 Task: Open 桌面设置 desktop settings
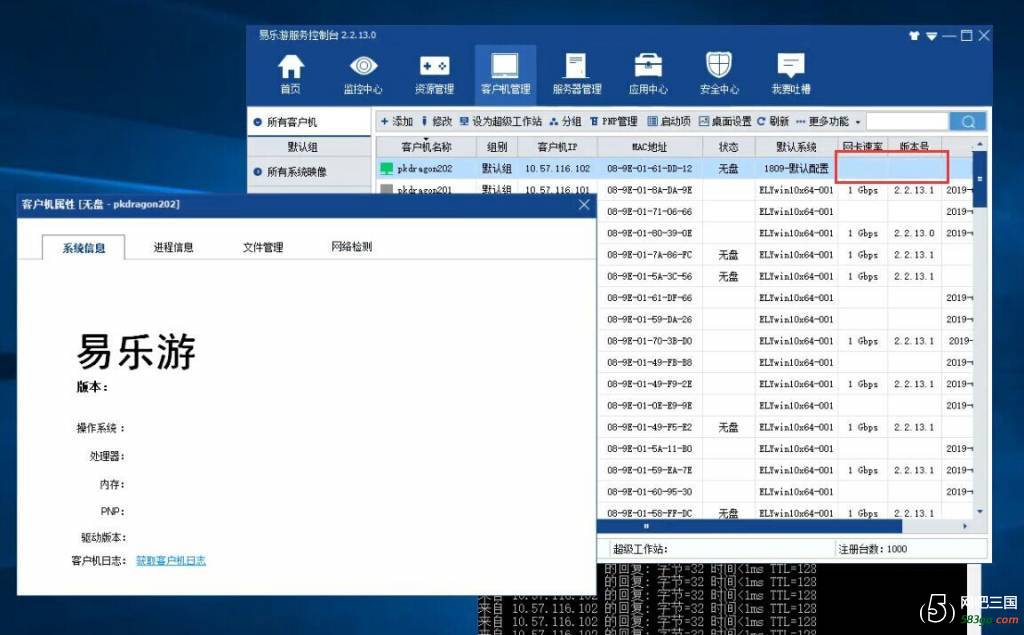tap(725, 122)
